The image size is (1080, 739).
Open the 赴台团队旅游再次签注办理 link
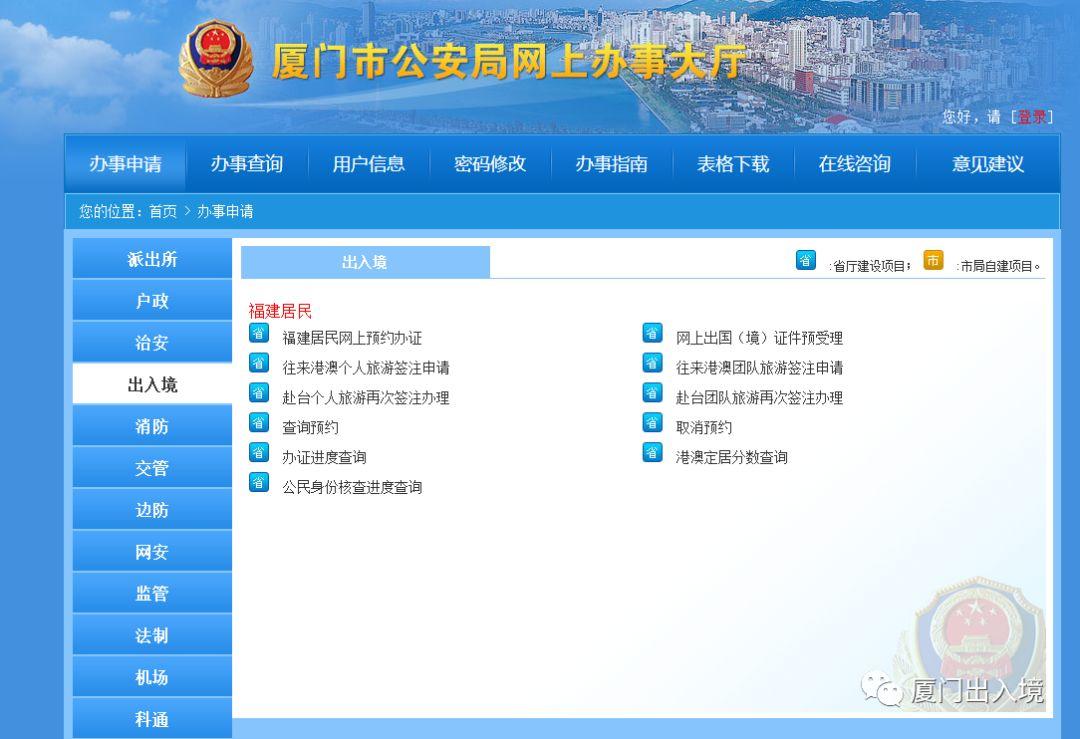pos(759,397)
